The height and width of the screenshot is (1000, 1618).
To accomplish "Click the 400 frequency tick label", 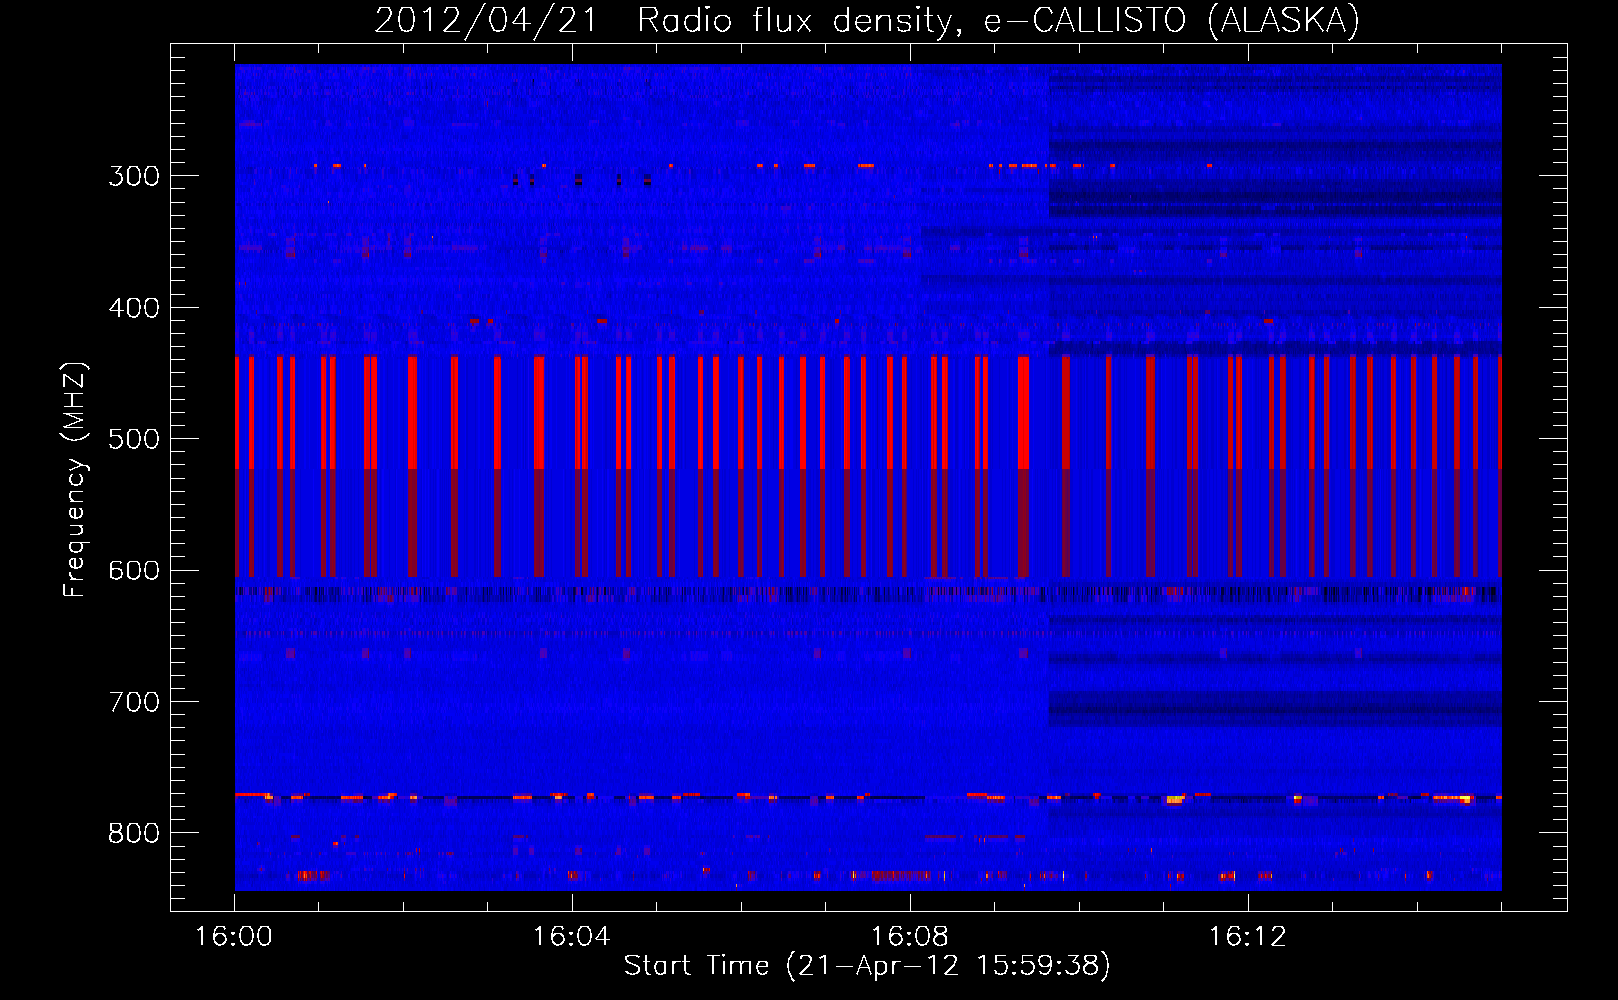I will [134, 308].
